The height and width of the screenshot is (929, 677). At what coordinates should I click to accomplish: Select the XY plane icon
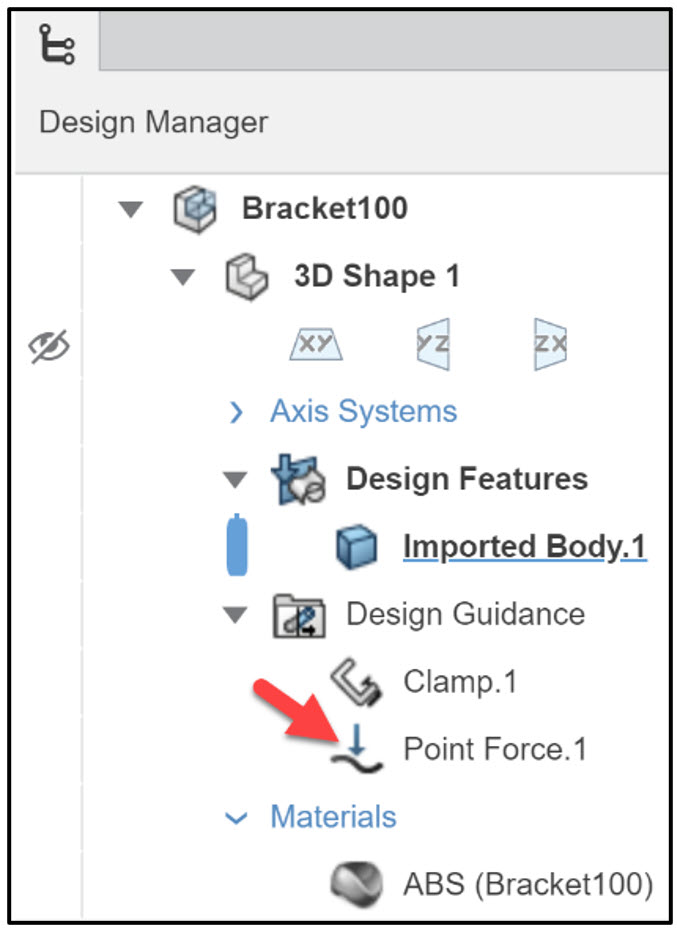(x=316, y=344)
